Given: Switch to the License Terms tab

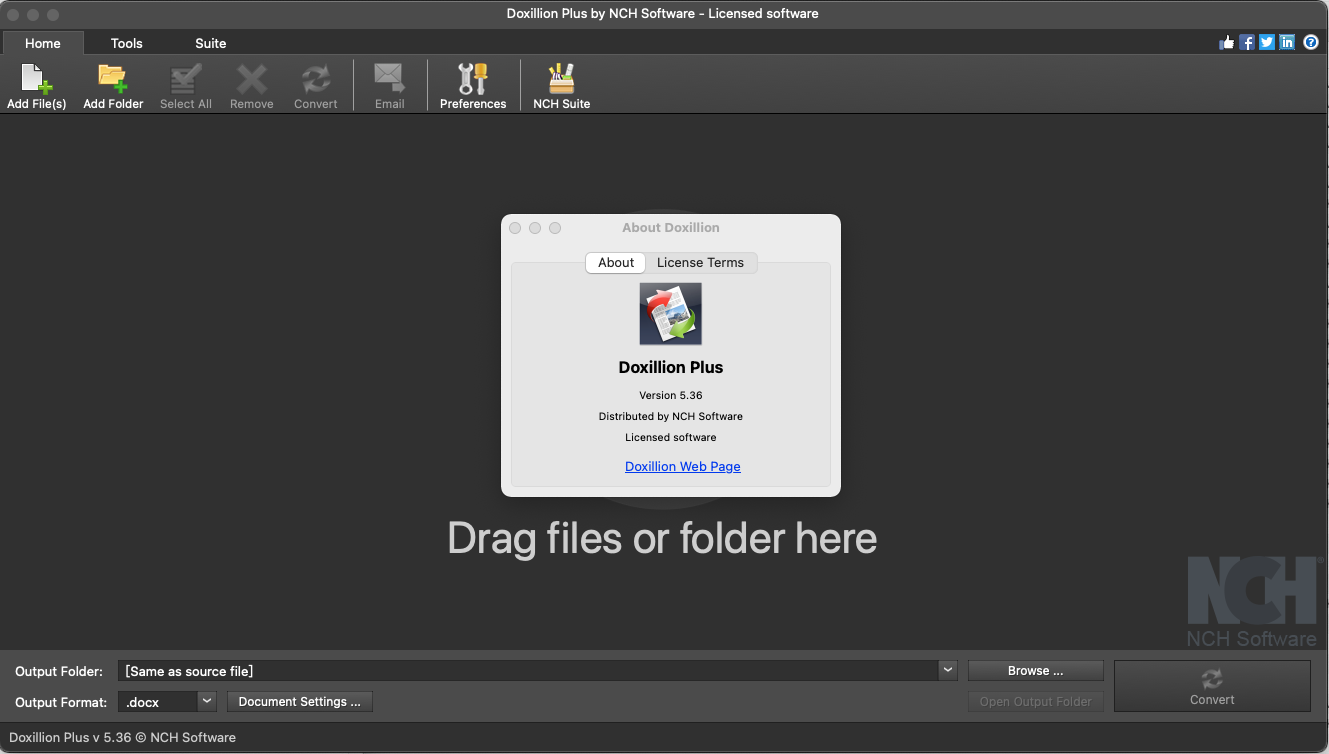Looking at the screenshot, I should click(x=701, y=262).
